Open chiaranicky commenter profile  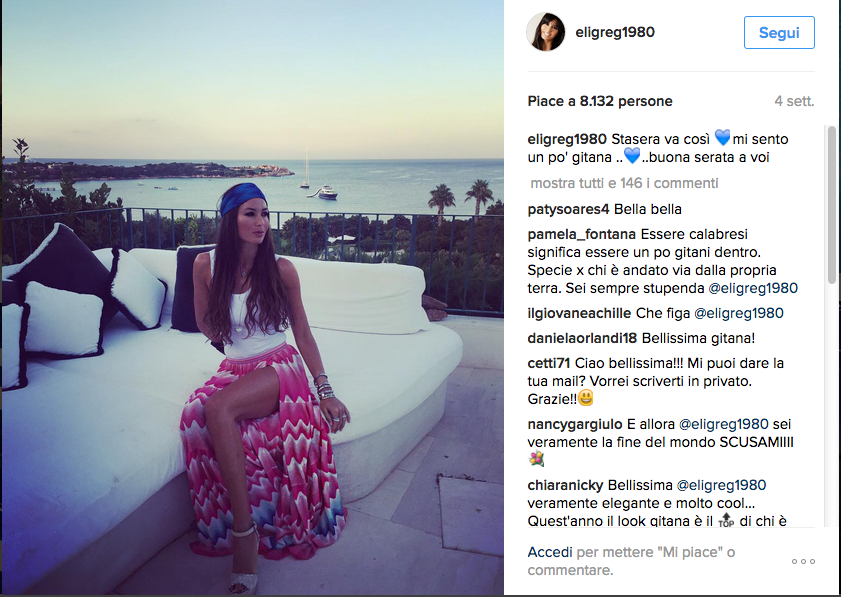565,485
